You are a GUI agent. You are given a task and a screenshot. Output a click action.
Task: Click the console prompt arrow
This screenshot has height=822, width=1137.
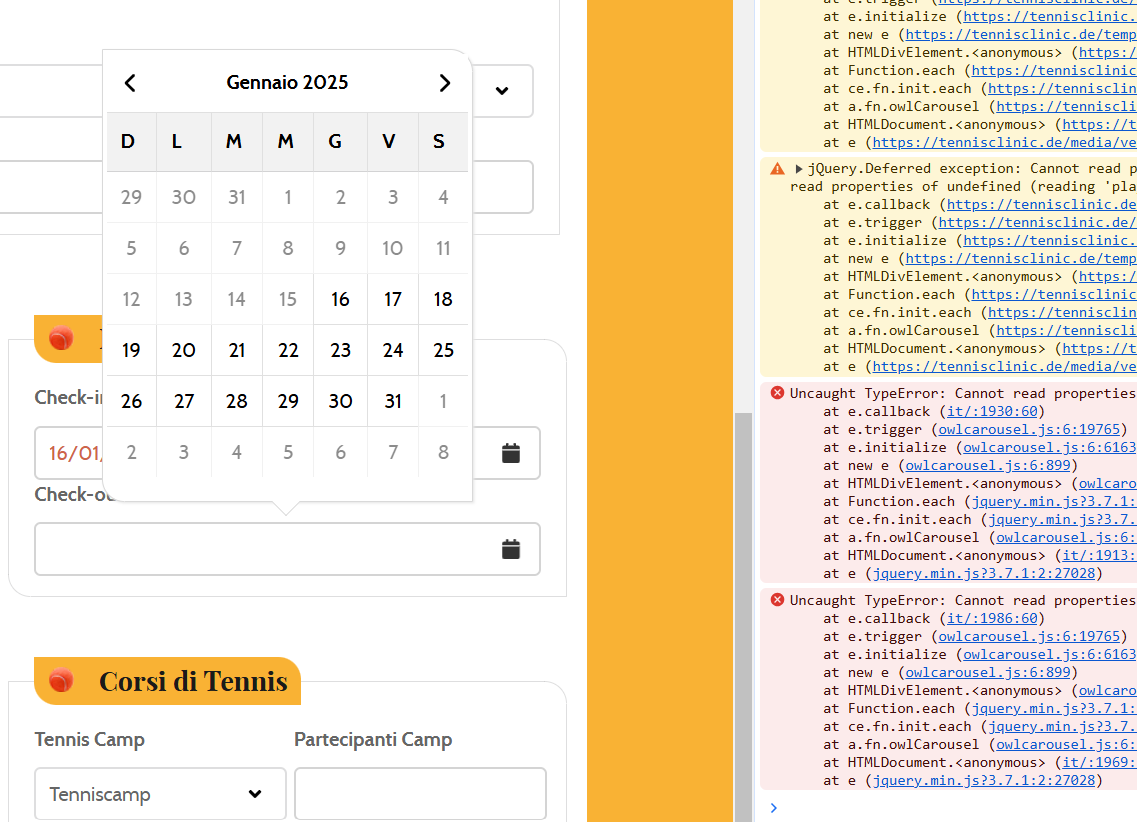(x=774, y=808)
